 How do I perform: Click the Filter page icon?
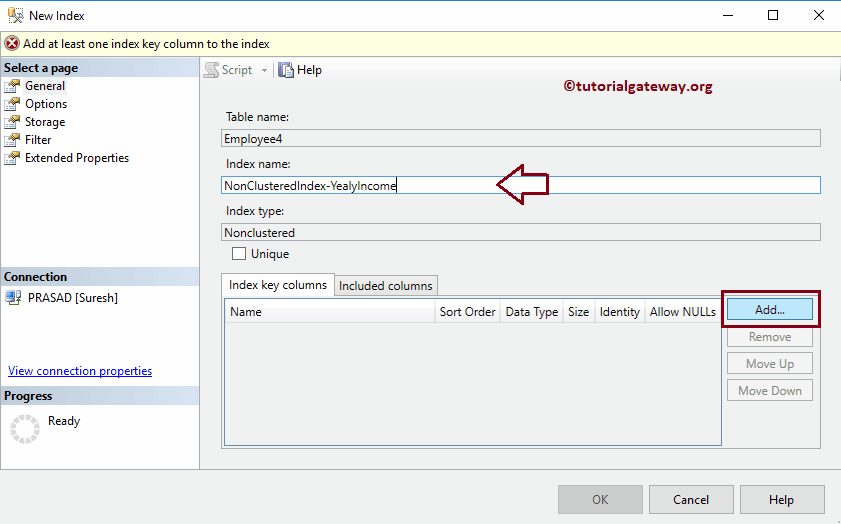pos(12,140)
